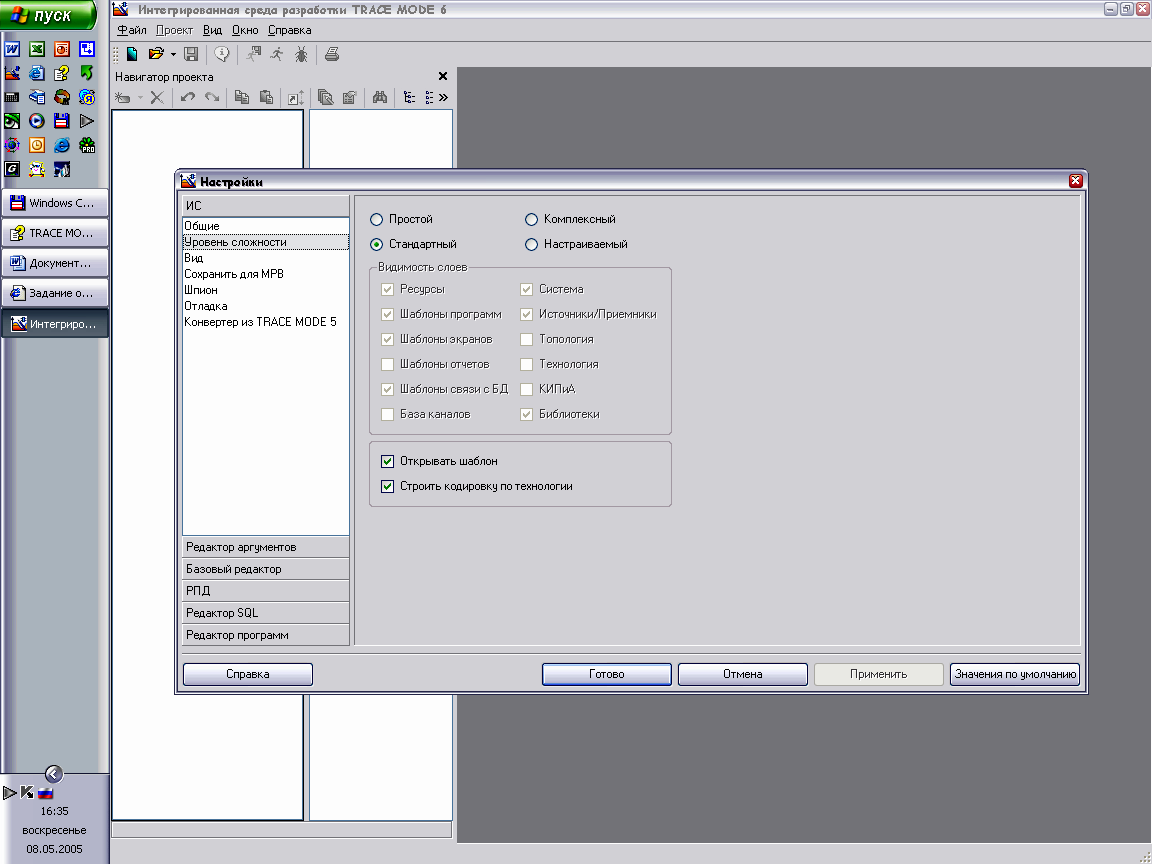The height and width of the screenshot is (864, 1152).
Task: Open the dropdown arrow next to Open folder
Action: [173, 54]
